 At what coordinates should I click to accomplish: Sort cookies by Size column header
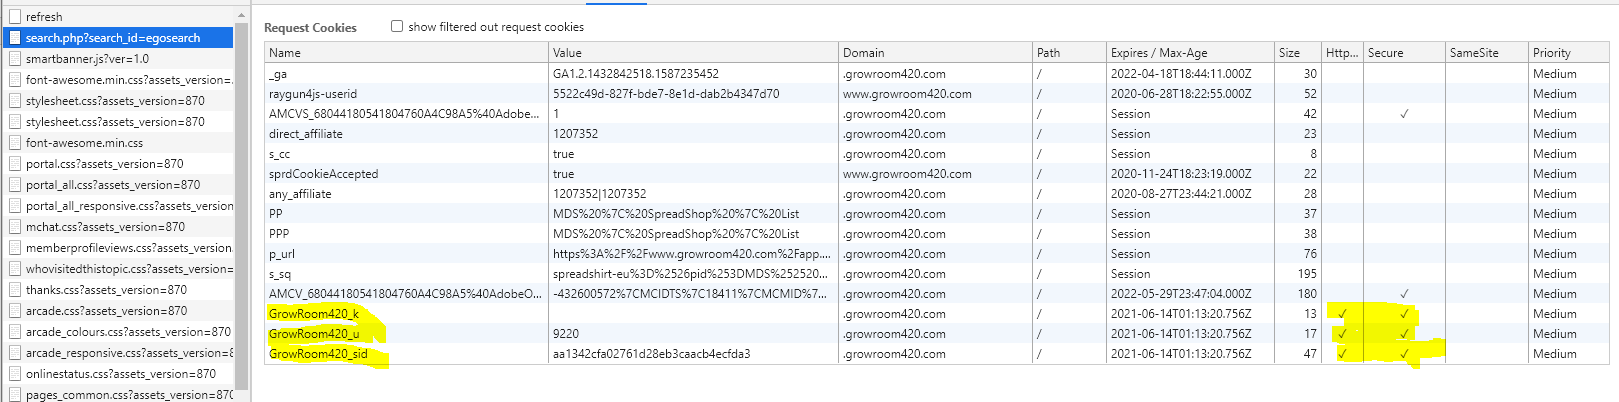point(1289,53)
